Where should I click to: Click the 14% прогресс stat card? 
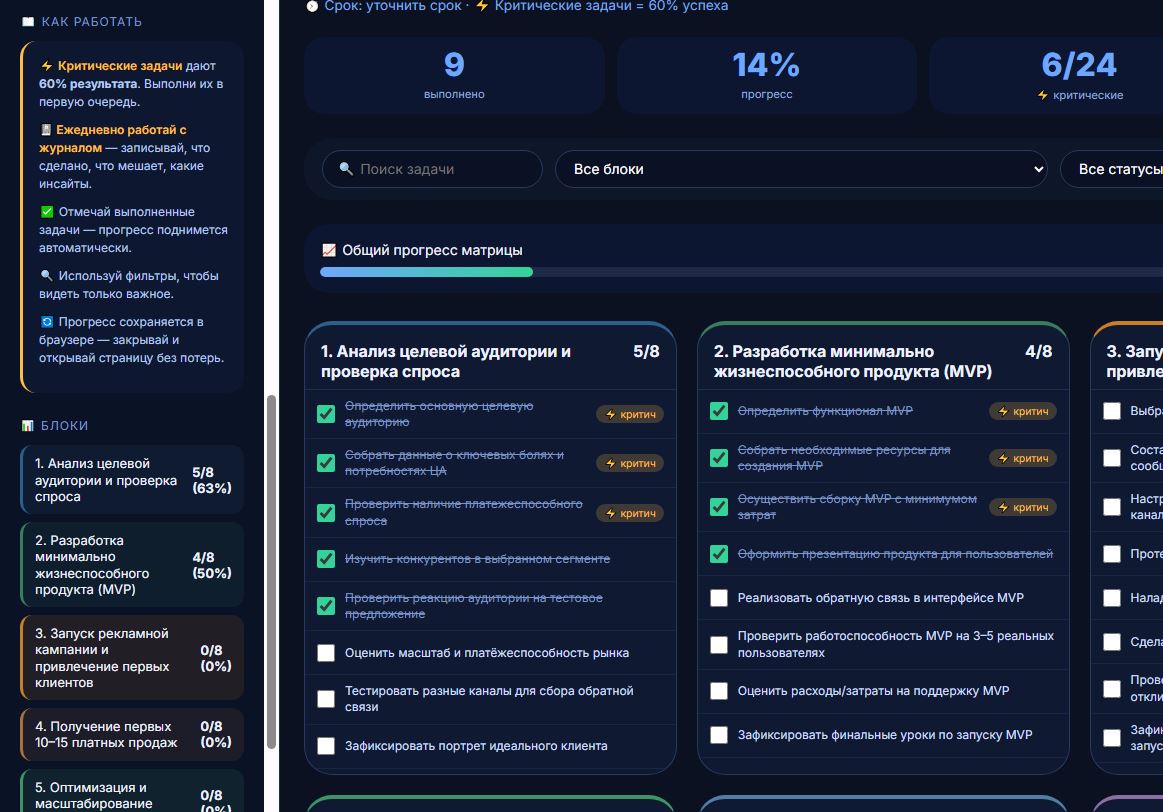[x=766, y=76]
